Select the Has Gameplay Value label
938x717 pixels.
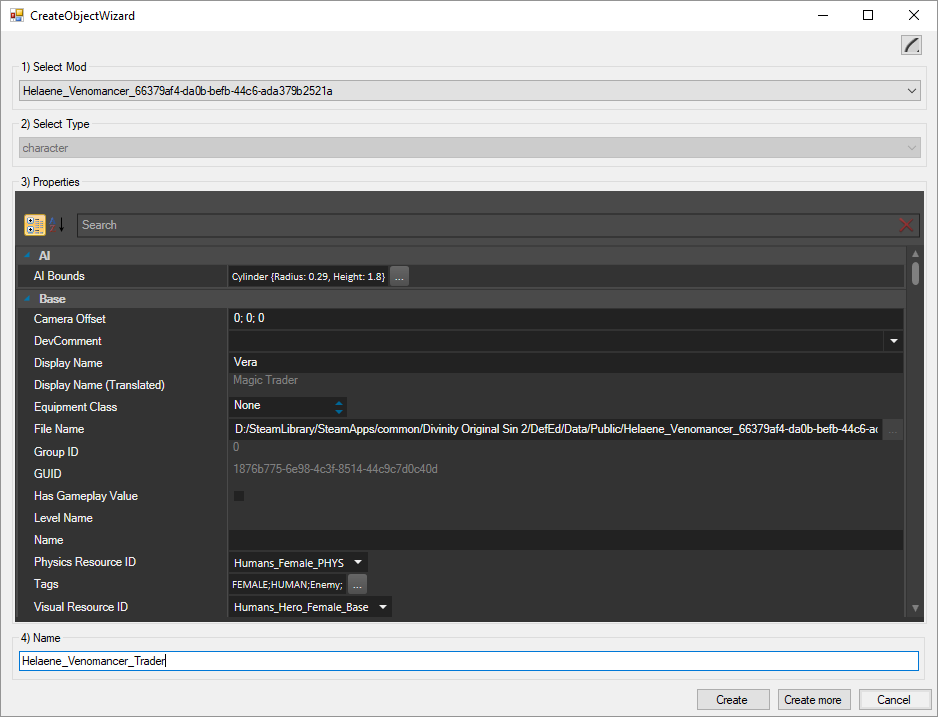click(86, 496)
